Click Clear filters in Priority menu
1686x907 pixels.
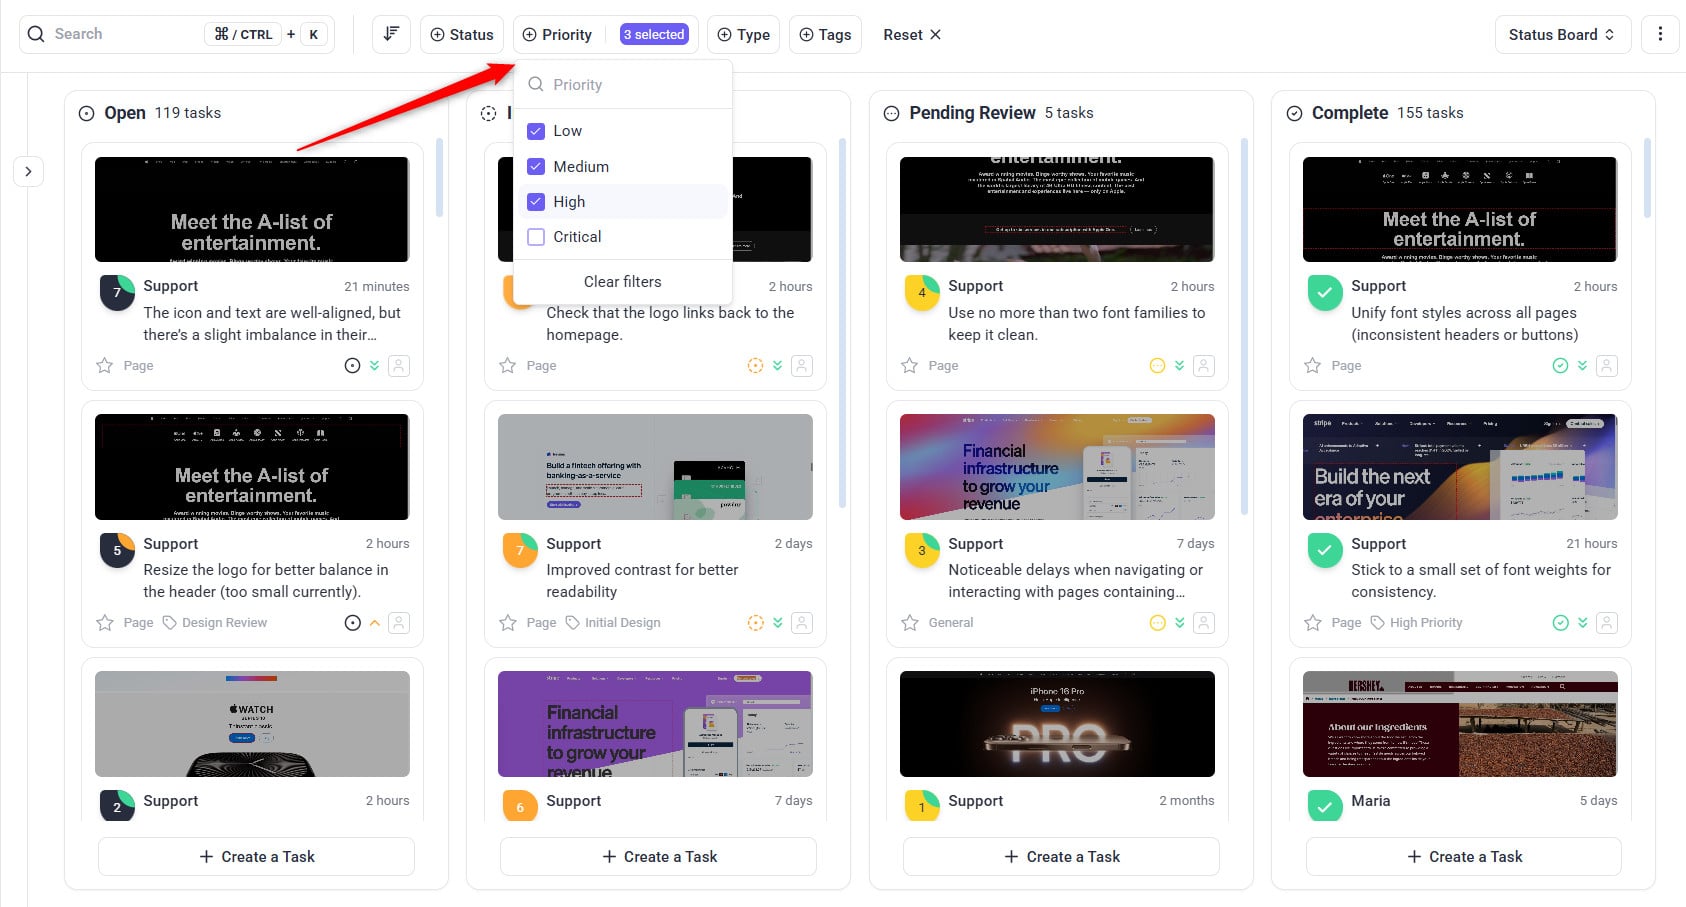[622, 282]
